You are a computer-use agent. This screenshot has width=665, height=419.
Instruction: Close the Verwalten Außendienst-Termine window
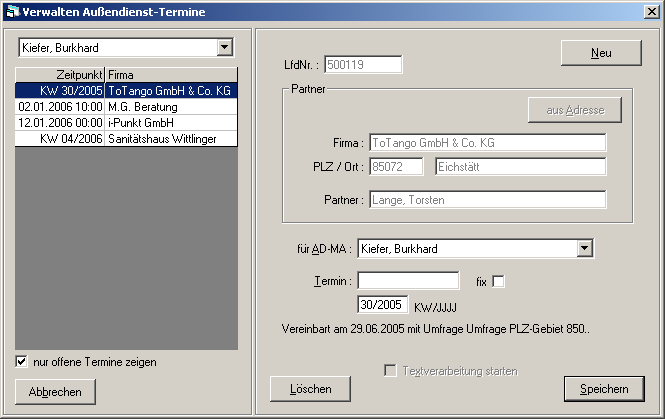(651, 11)
